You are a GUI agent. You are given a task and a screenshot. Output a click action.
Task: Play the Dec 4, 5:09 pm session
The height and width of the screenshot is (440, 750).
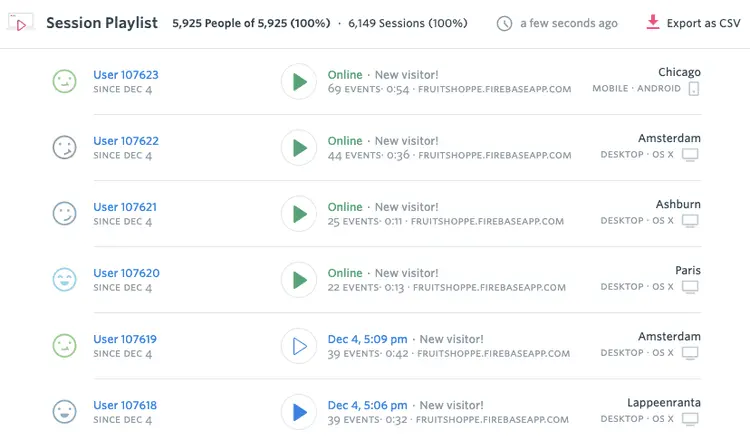297,346
